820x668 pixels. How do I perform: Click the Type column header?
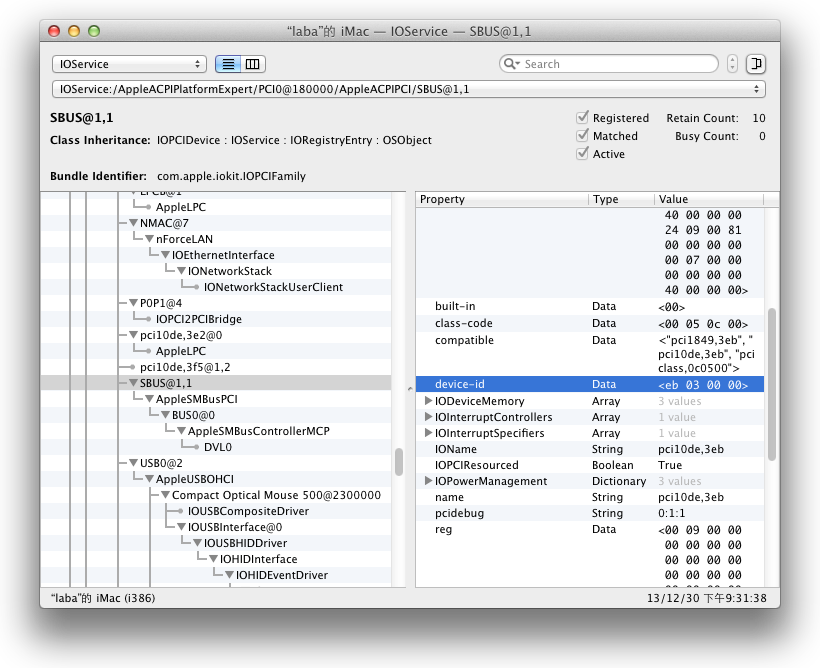[x=621, y=199]
